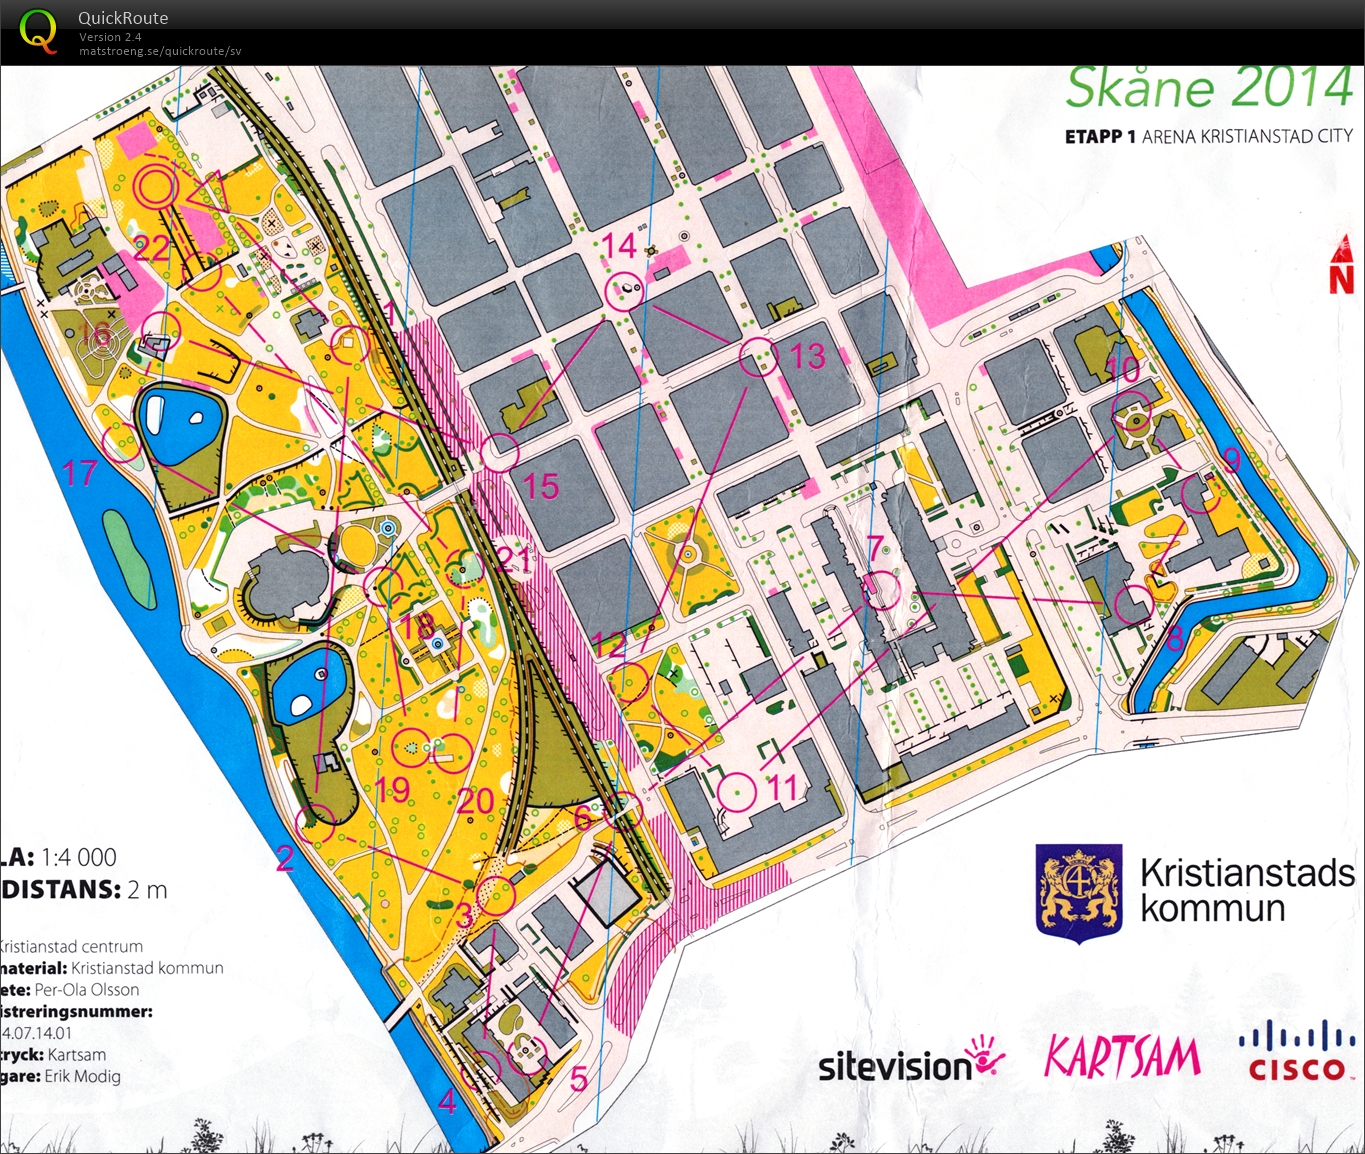Image resolution: width=1365 pixels, height=1154 pixels.
Task: Select control number 14 label
Action: click(619, 246)
